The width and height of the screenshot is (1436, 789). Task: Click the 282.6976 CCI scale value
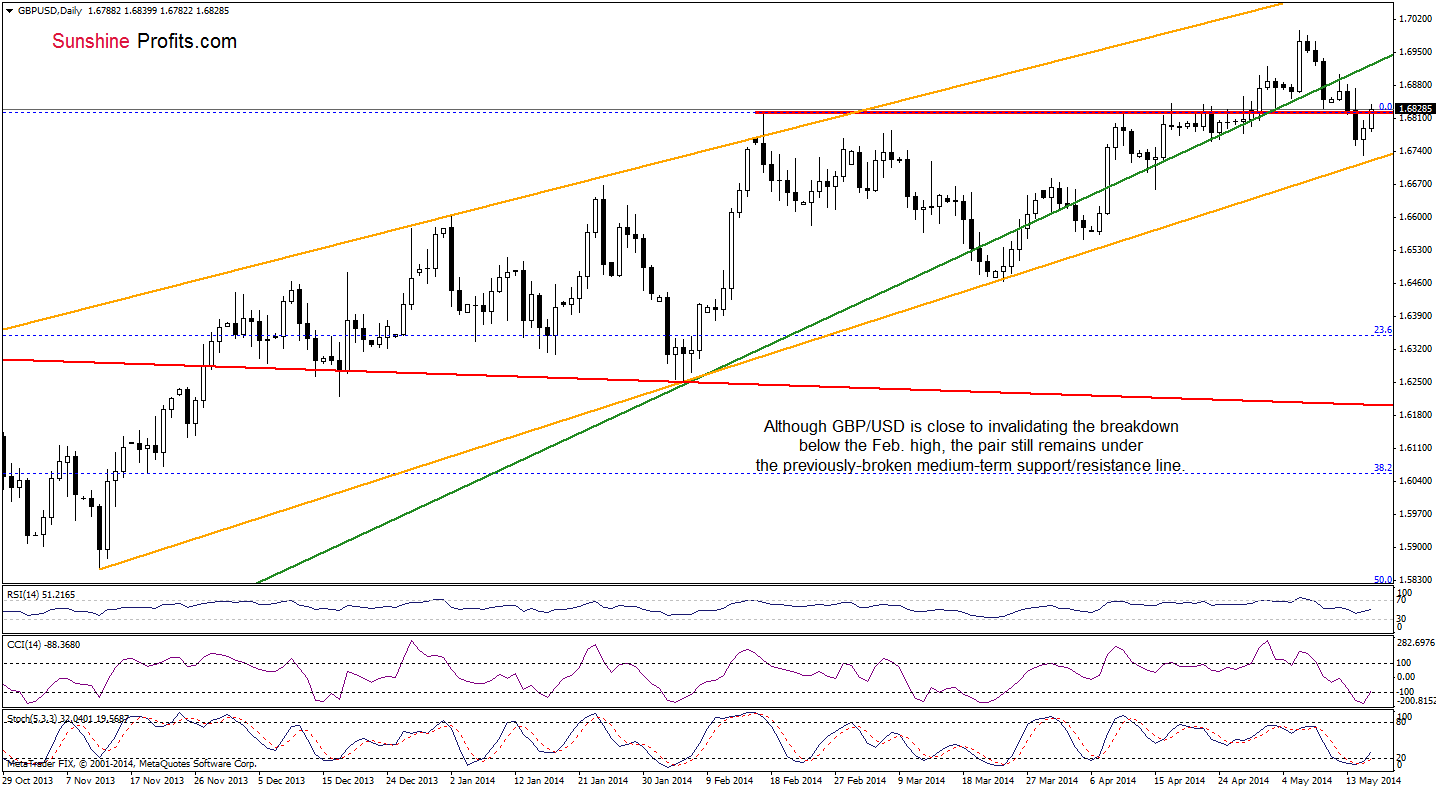[1416, 644]
